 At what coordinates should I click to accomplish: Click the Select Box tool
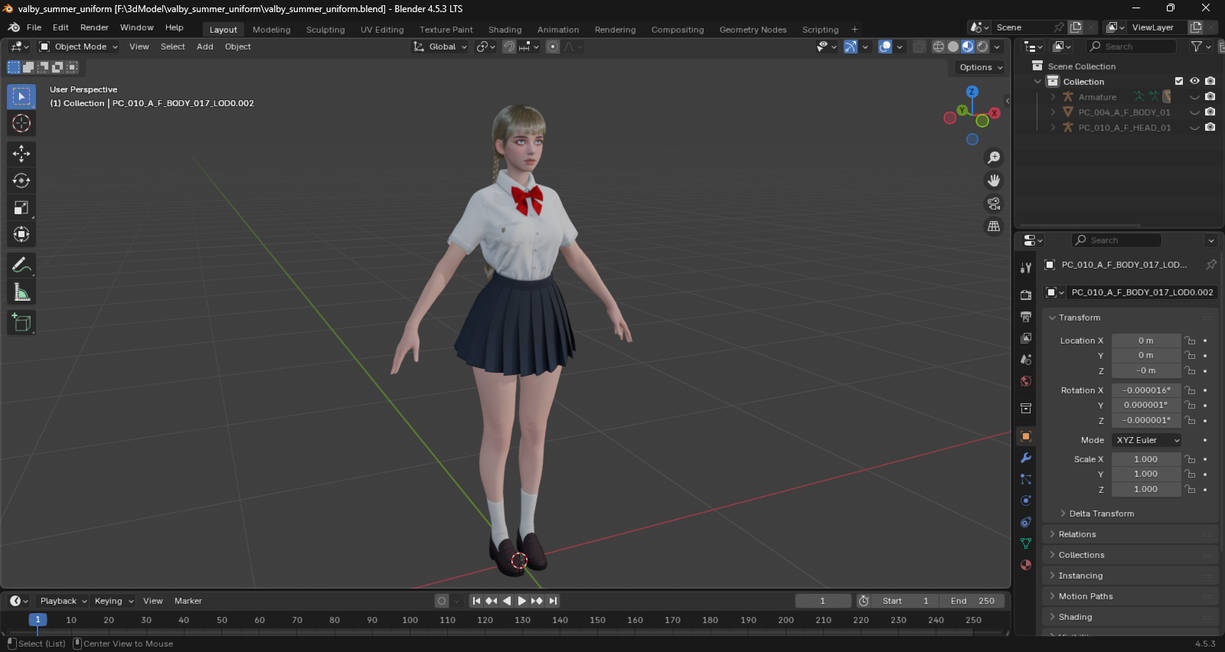[x=21, y=97]
